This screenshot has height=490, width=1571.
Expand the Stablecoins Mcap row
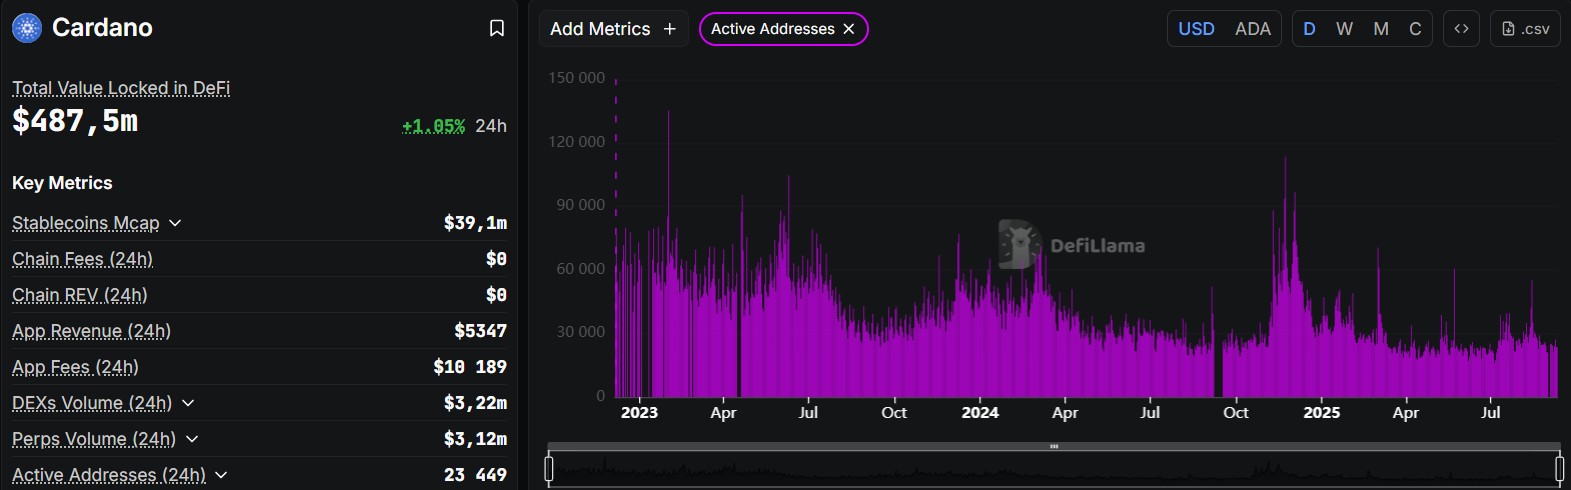click(x=175, y=223)
